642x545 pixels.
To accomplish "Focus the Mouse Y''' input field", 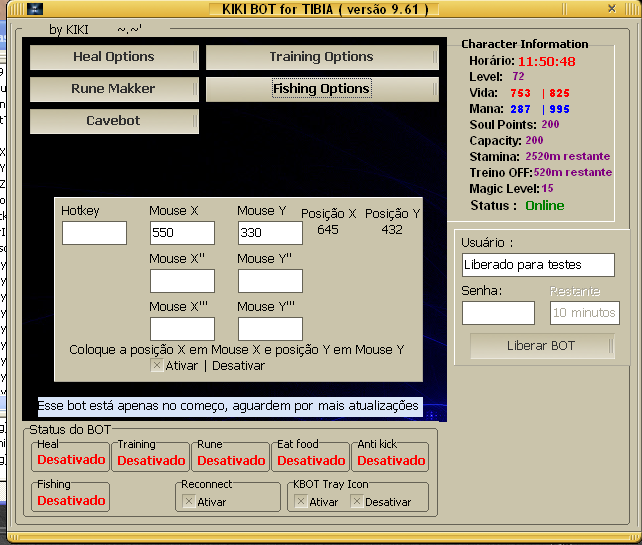I will click(x=270, y=329).
